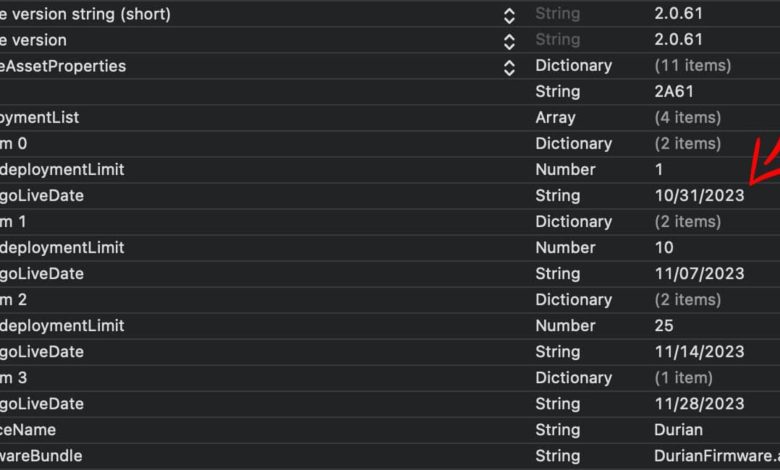Select the version string (short) key
This screenshot has width=780, height=470.
[85, 14]
